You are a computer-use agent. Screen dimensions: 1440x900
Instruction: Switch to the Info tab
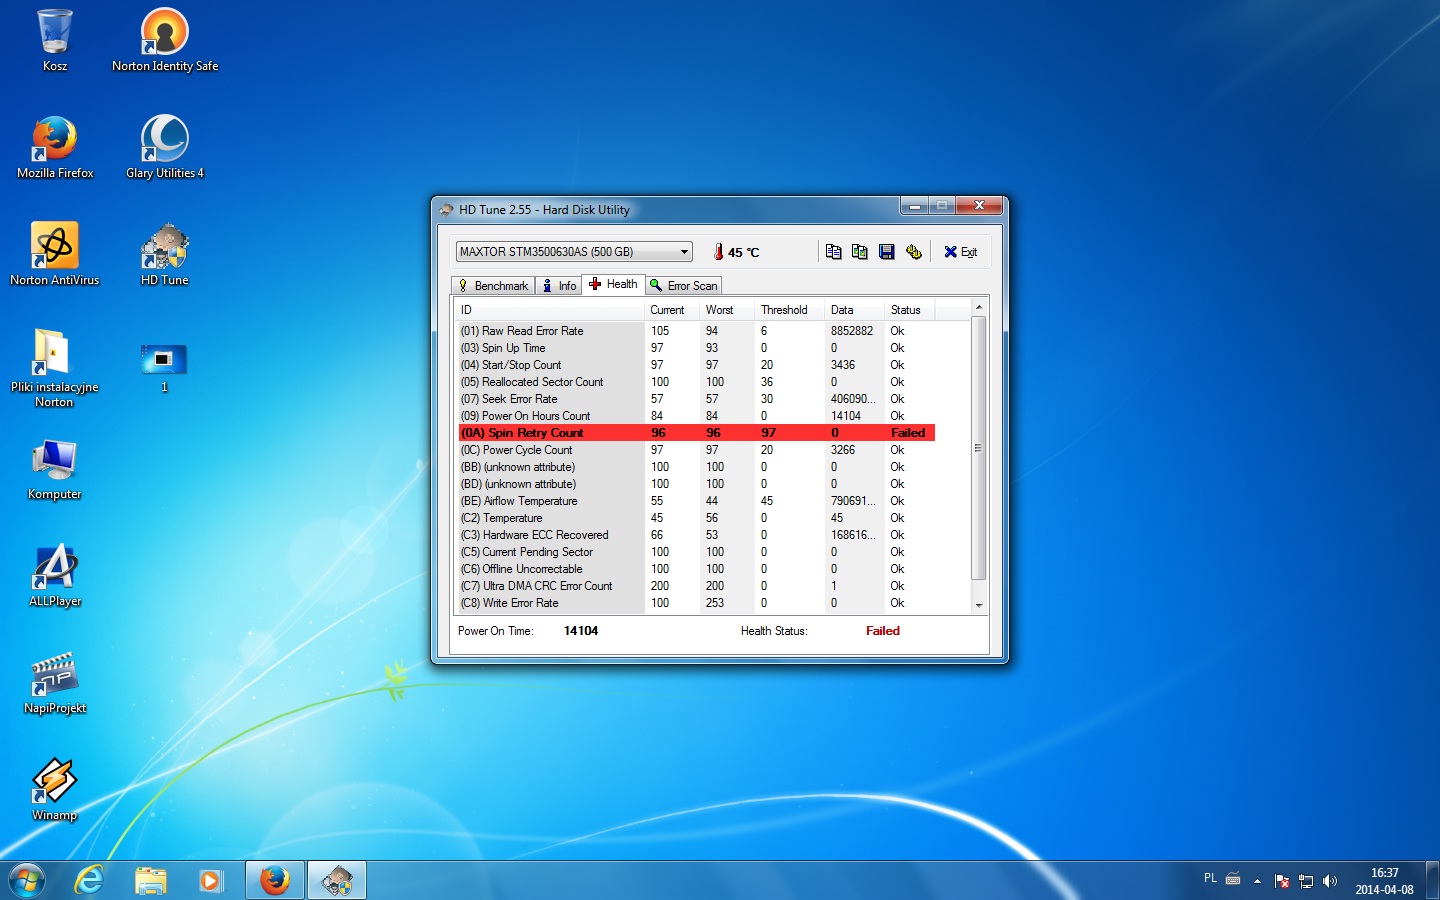point(559,286)
